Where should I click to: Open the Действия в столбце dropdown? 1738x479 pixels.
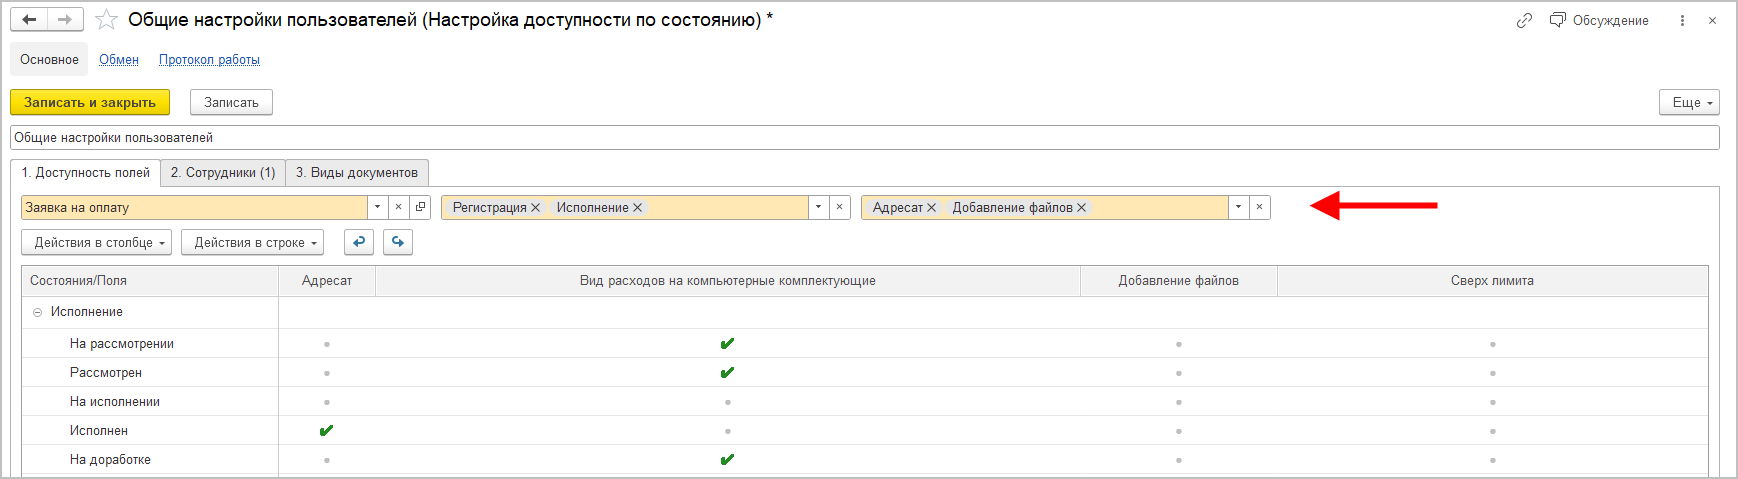(97, 242)
